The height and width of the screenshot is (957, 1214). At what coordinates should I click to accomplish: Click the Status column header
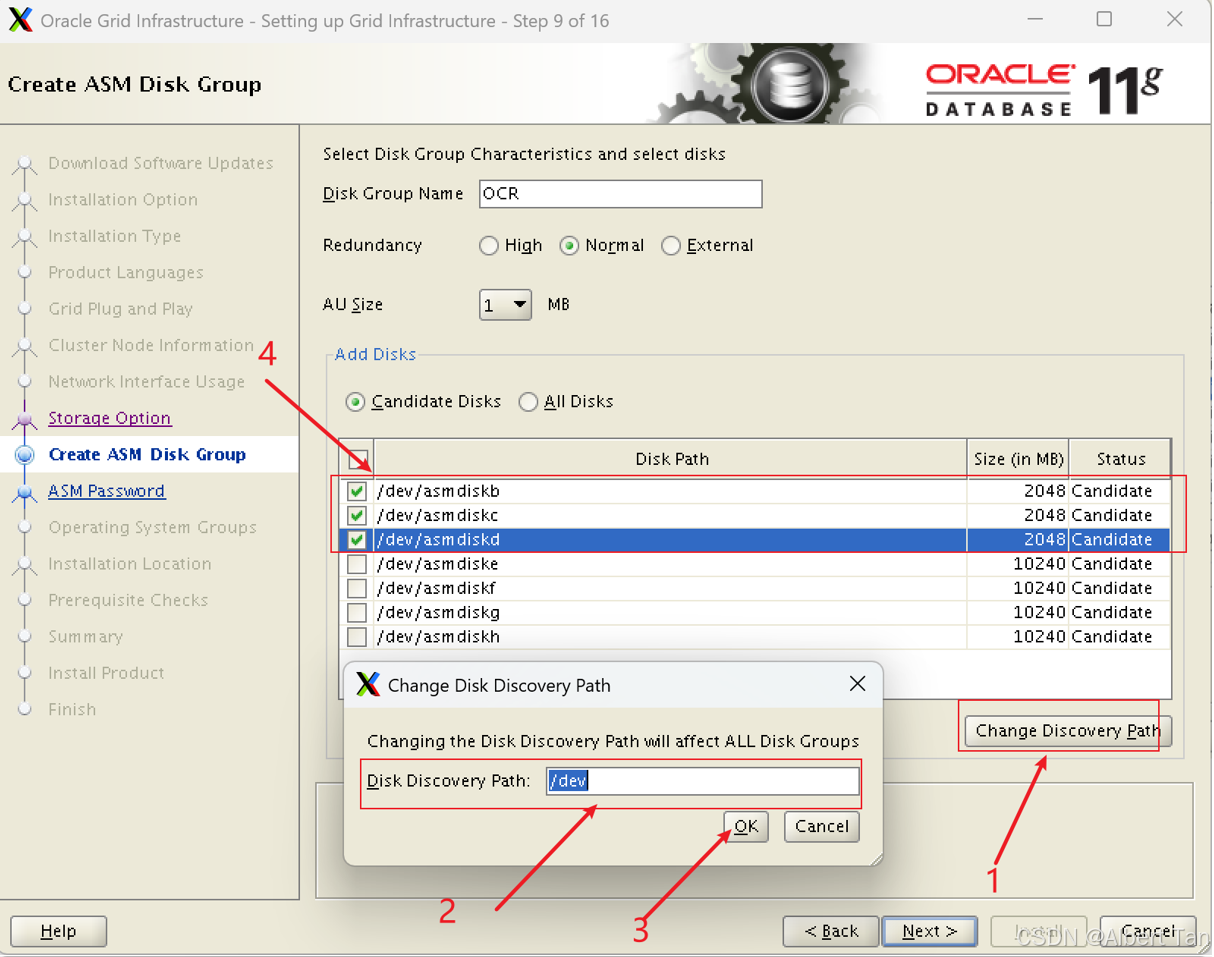1120,459
